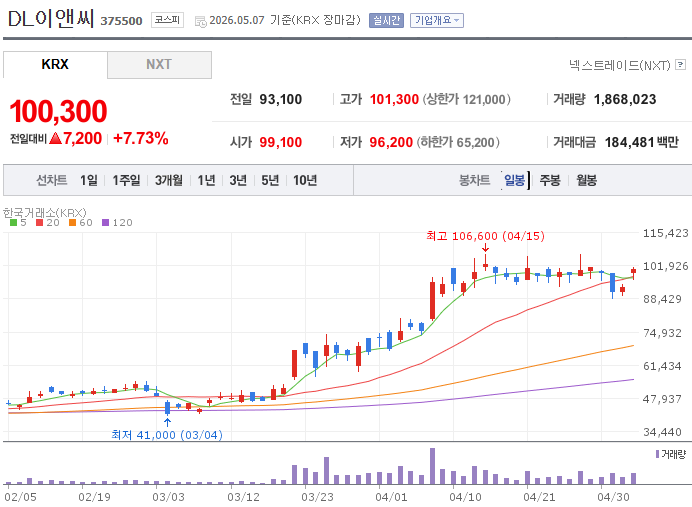Click the red 20-day moving average swatch

pyautogui.click(x=40, y=223)
